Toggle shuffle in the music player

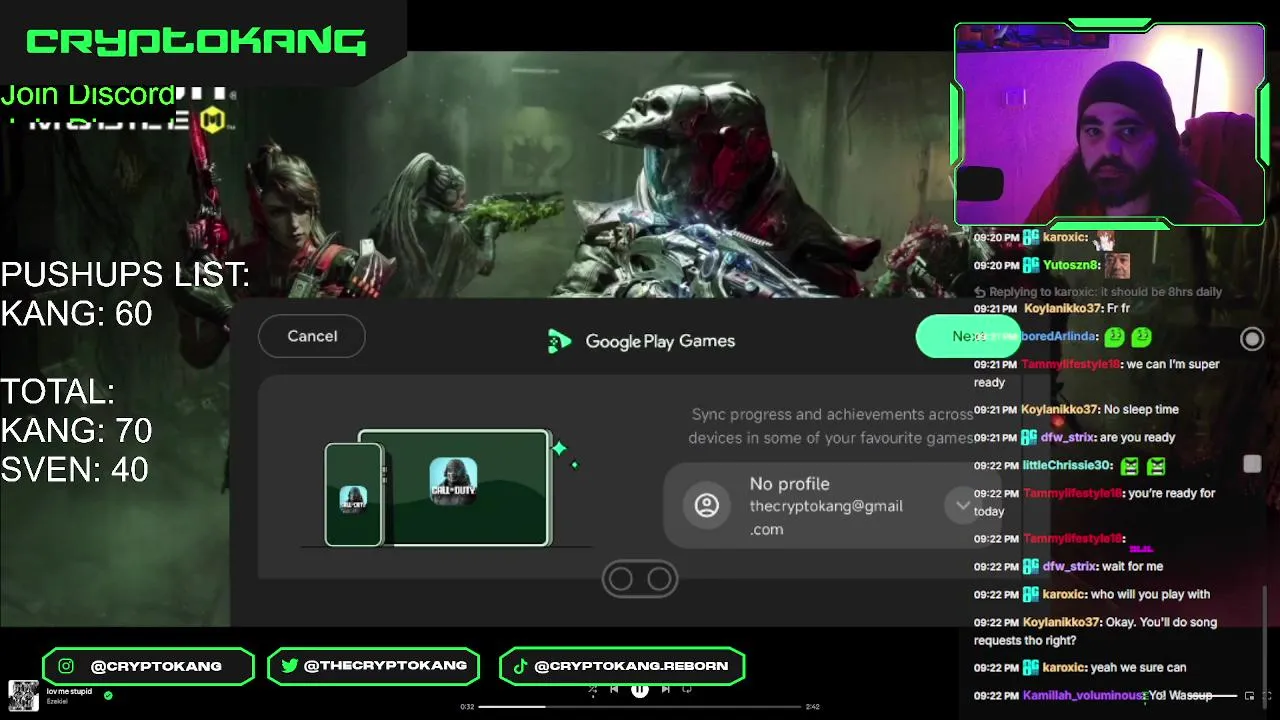[592, 689]
